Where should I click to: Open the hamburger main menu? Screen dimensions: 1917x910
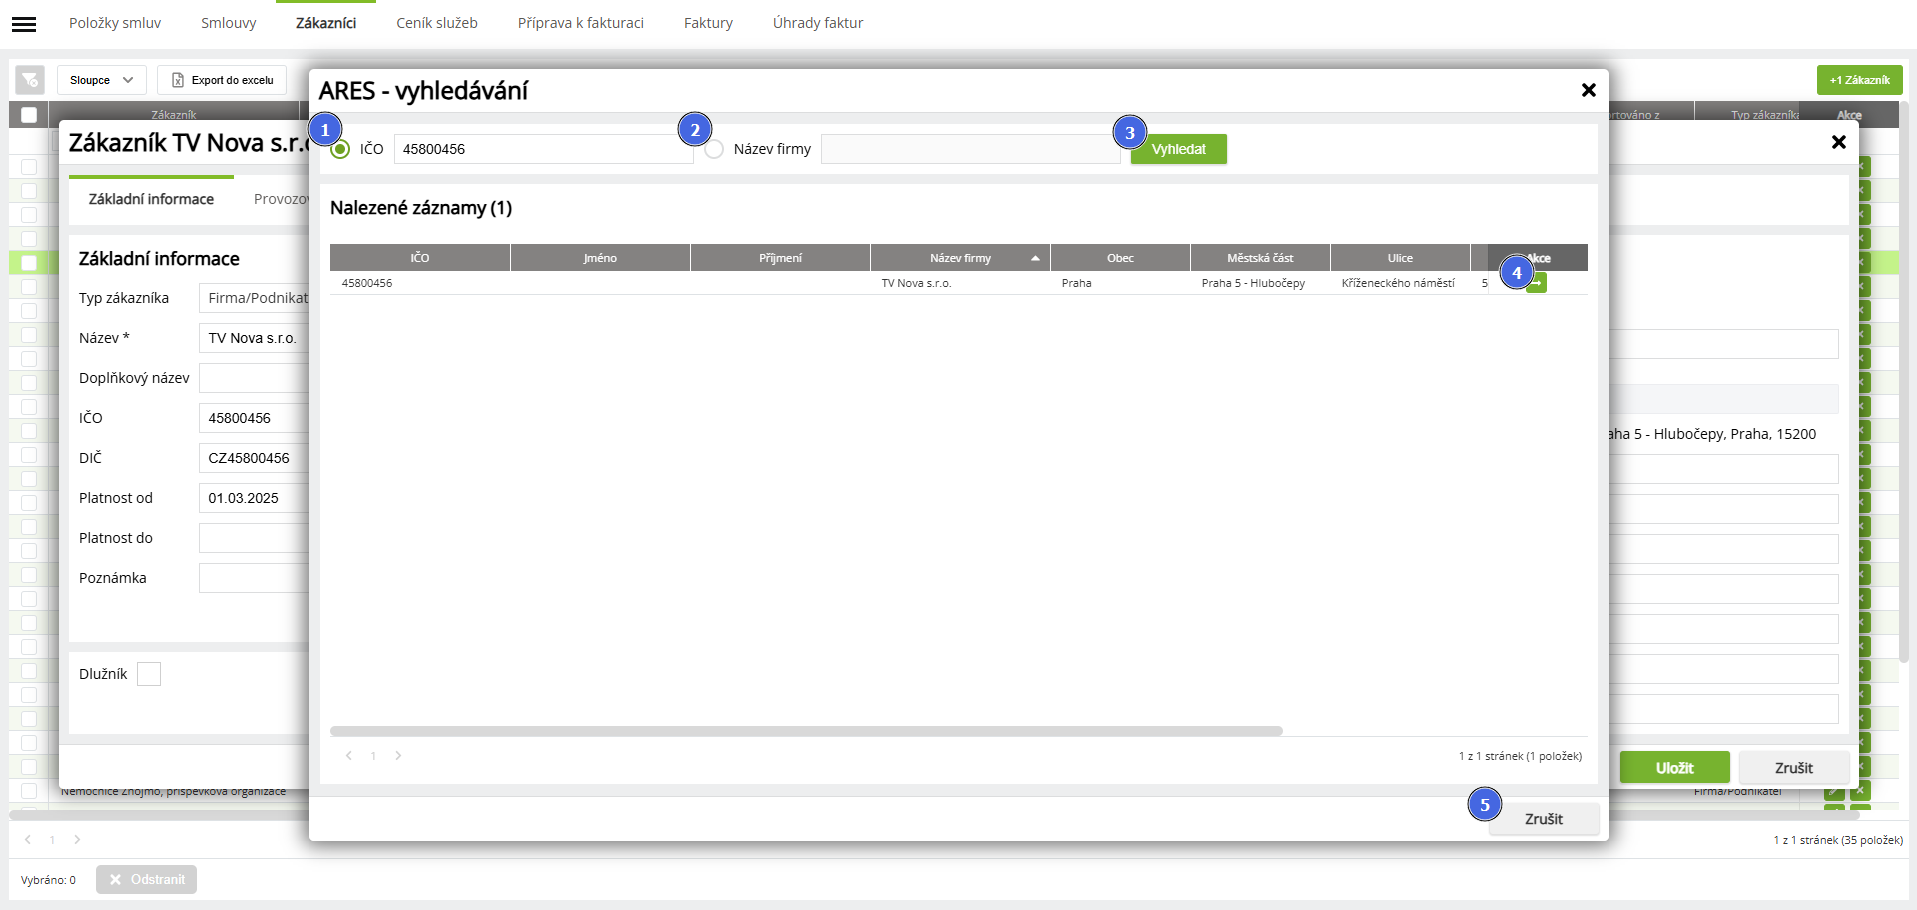24,24
